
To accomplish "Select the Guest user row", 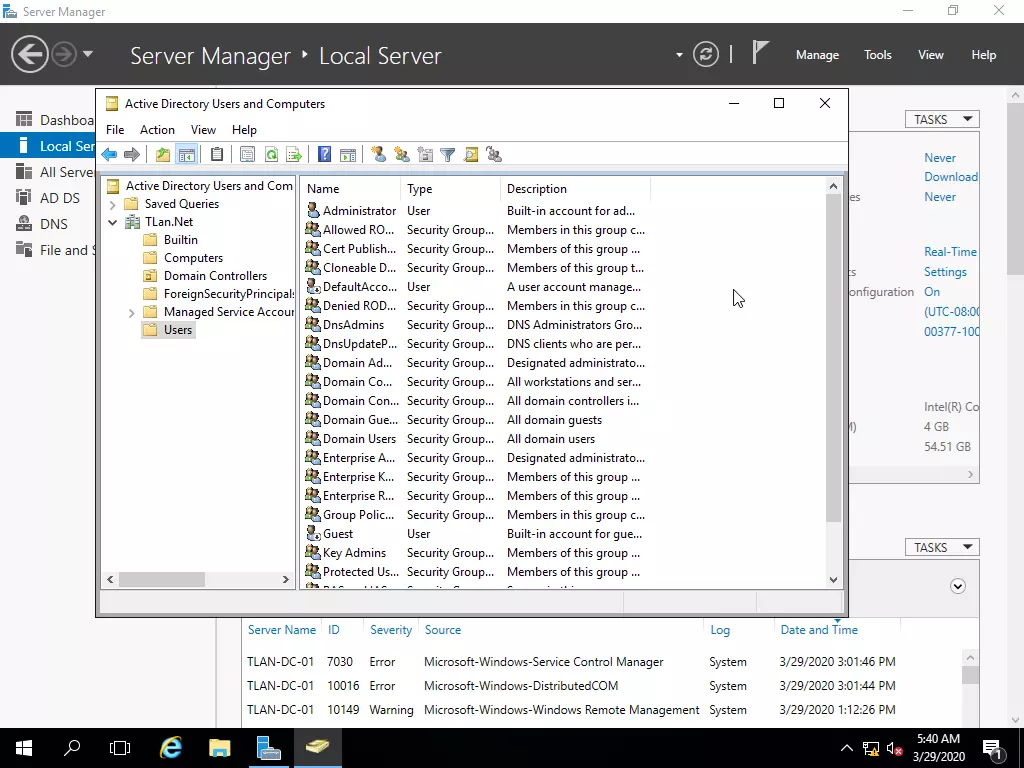I will 475,534.
